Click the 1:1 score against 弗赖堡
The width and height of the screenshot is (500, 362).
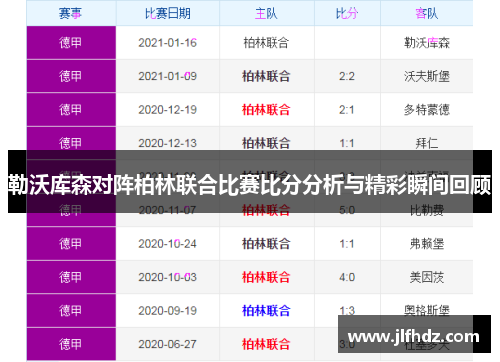(x=347, y=244)
